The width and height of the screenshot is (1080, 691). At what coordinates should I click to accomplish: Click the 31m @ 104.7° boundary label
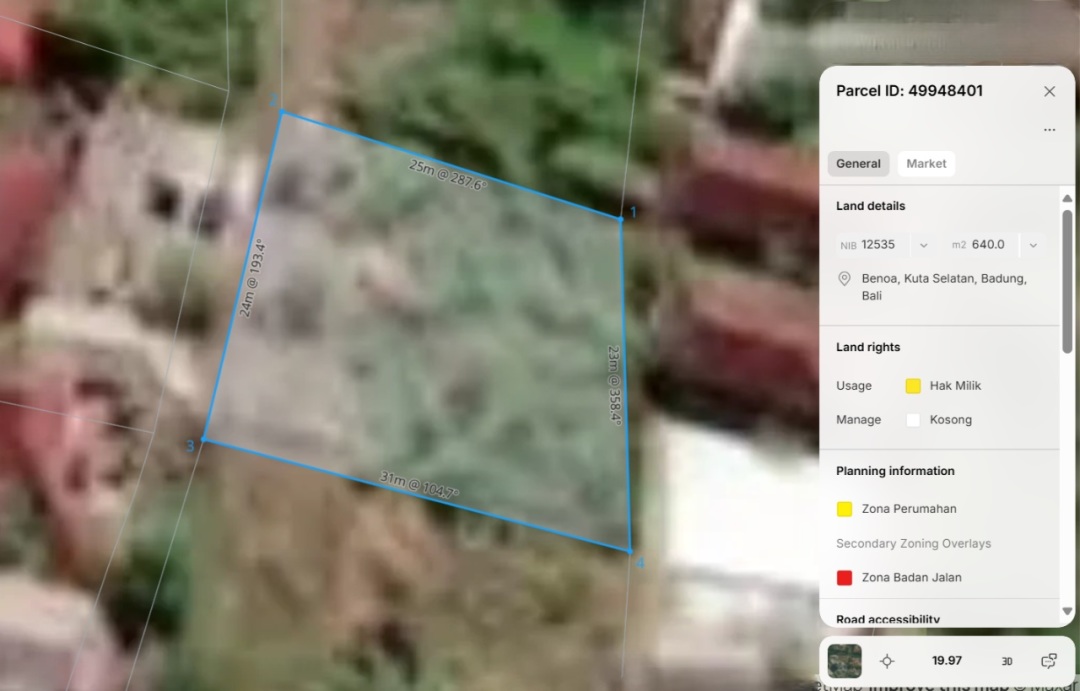420,486
